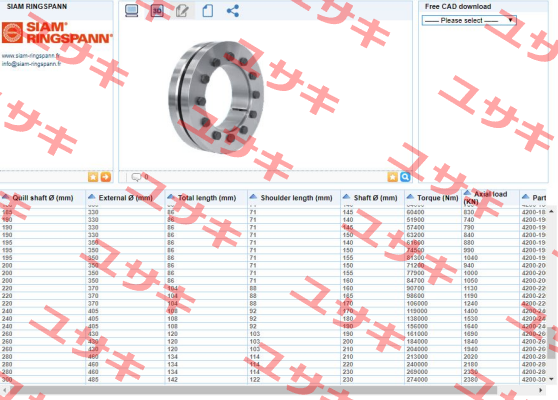Click the horizontal scrollbar right arrow
The image size is (558, 400).
541,390
